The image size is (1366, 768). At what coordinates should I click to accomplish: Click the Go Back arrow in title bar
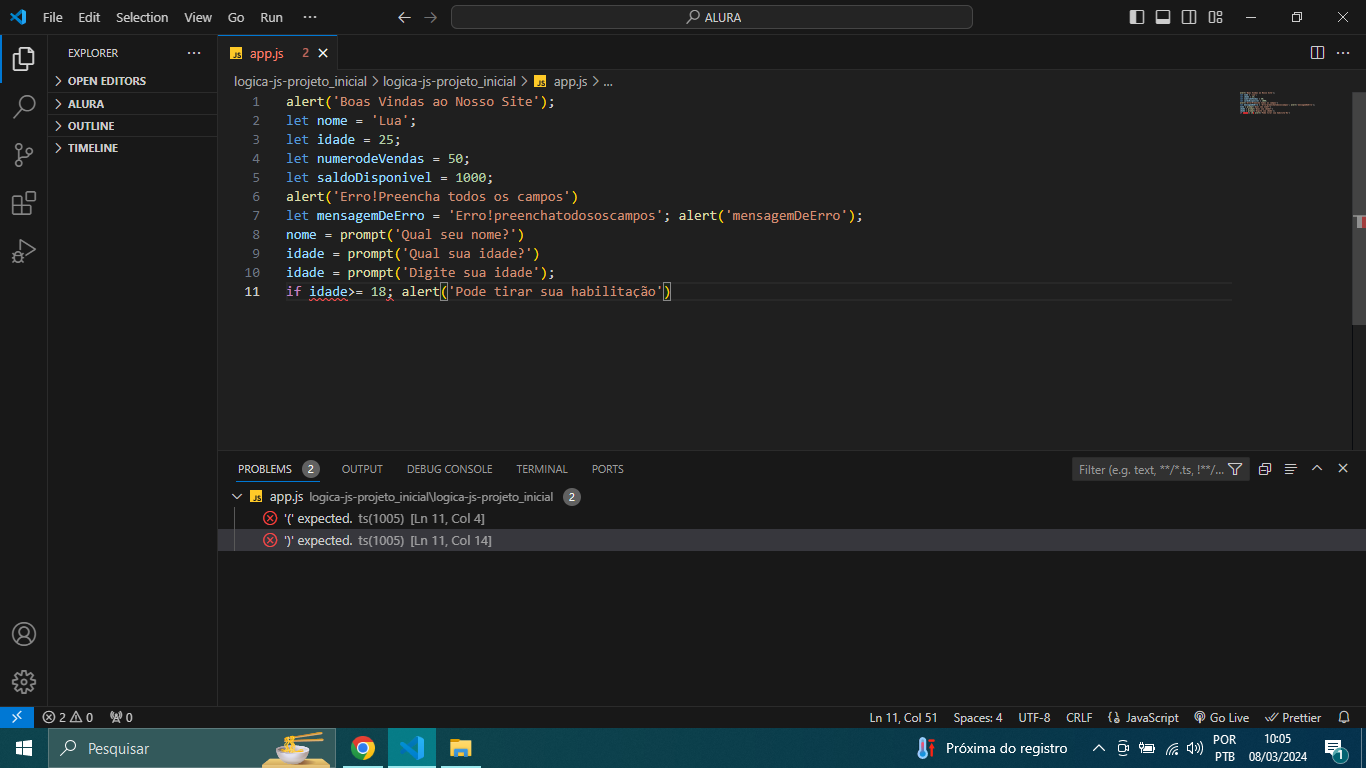(404, 17)
